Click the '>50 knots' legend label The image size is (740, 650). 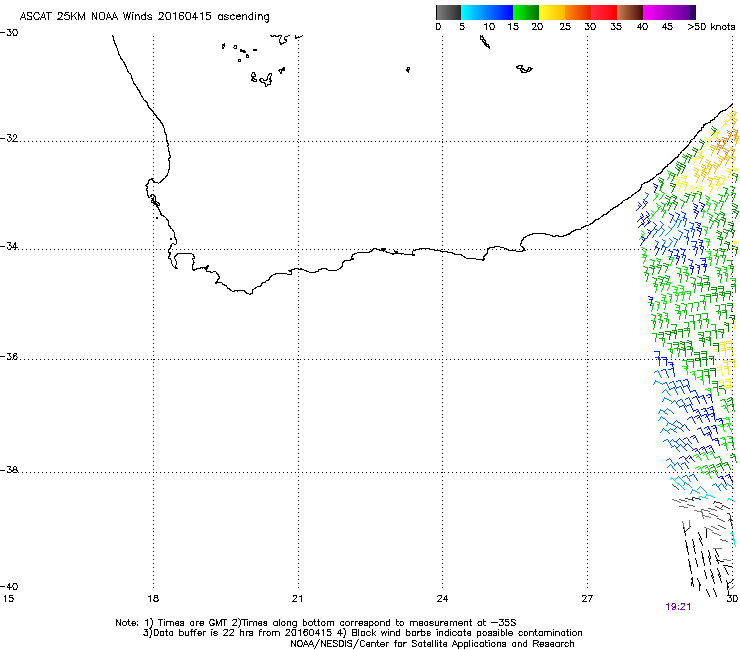(711, 27)
